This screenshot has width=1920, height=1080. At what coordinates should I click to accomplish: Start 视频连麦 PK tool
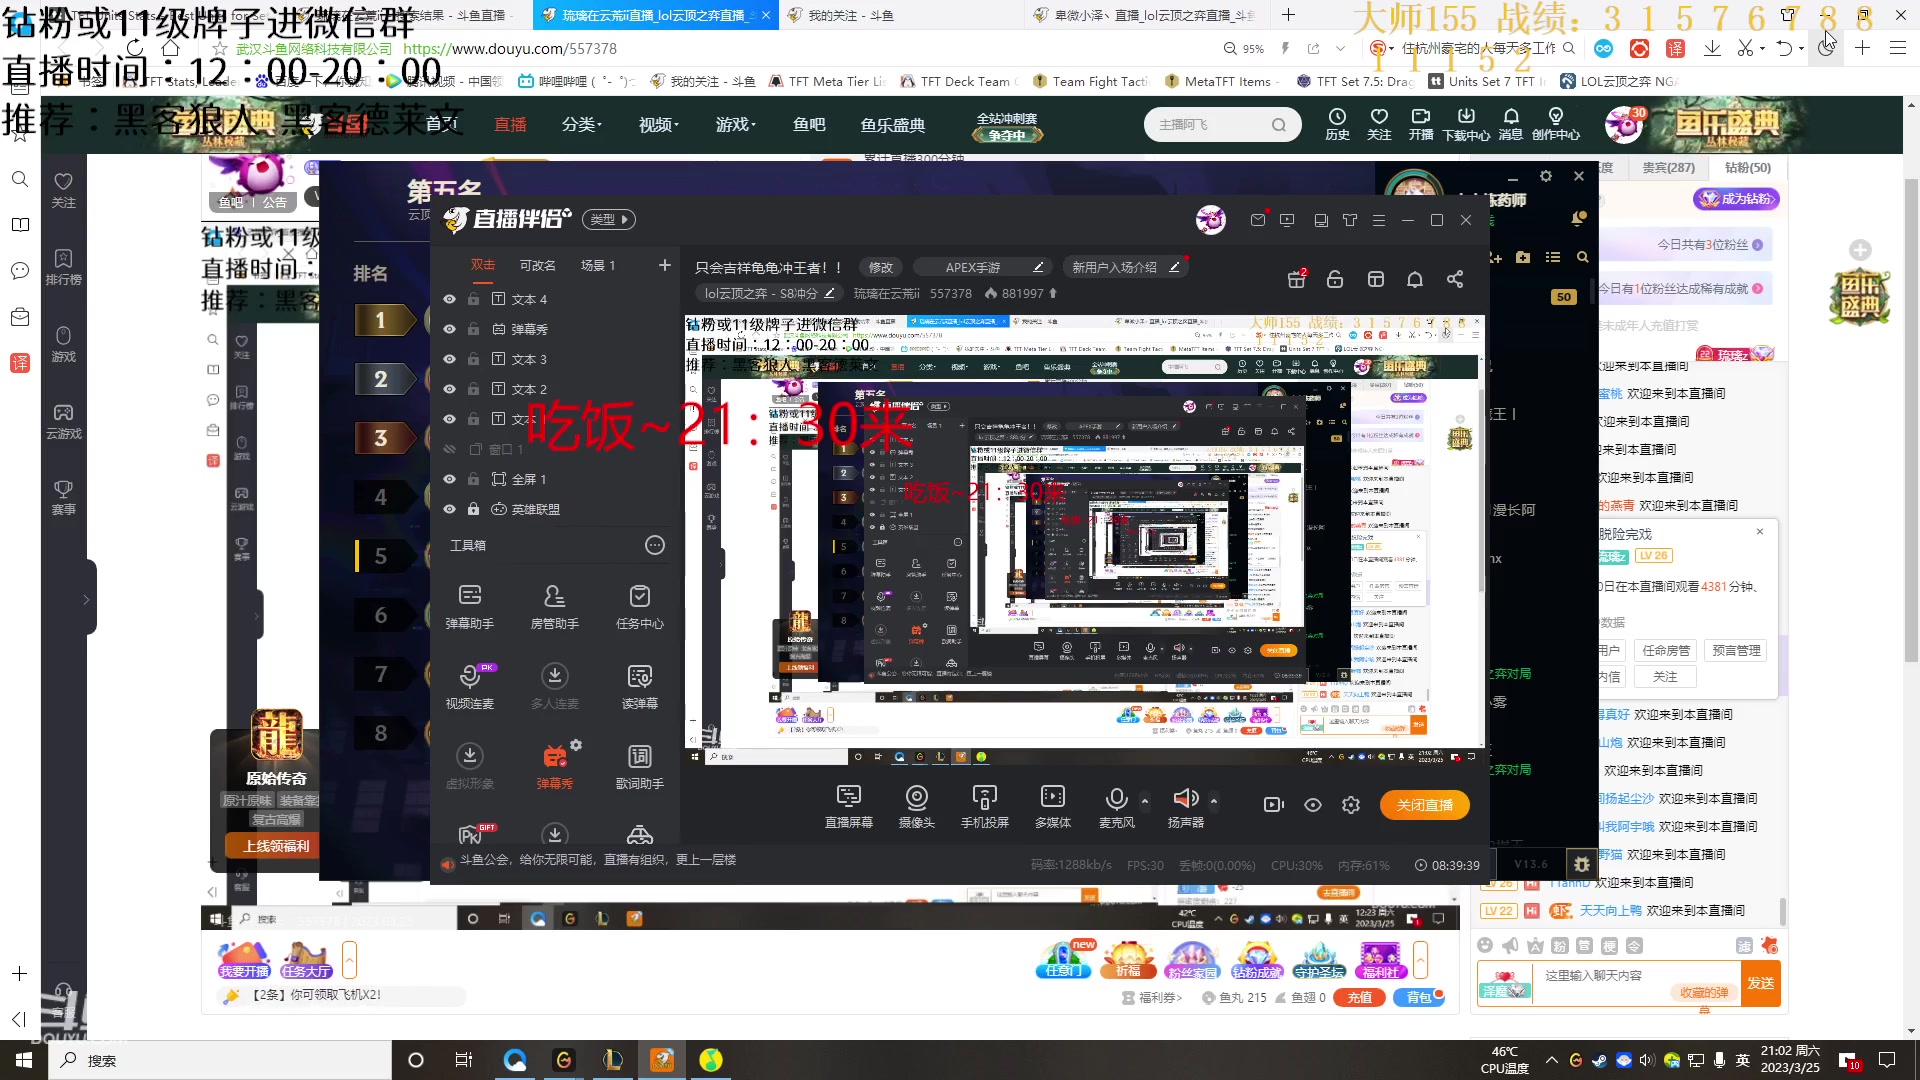pos(469,686)
